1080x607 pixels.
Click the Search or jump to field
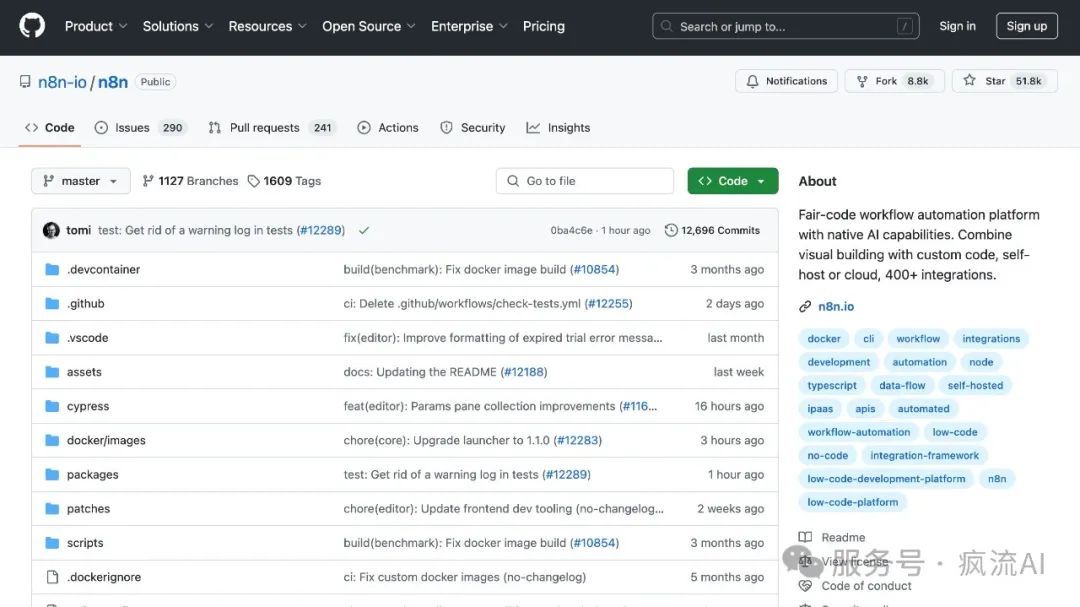click(785, 26)
